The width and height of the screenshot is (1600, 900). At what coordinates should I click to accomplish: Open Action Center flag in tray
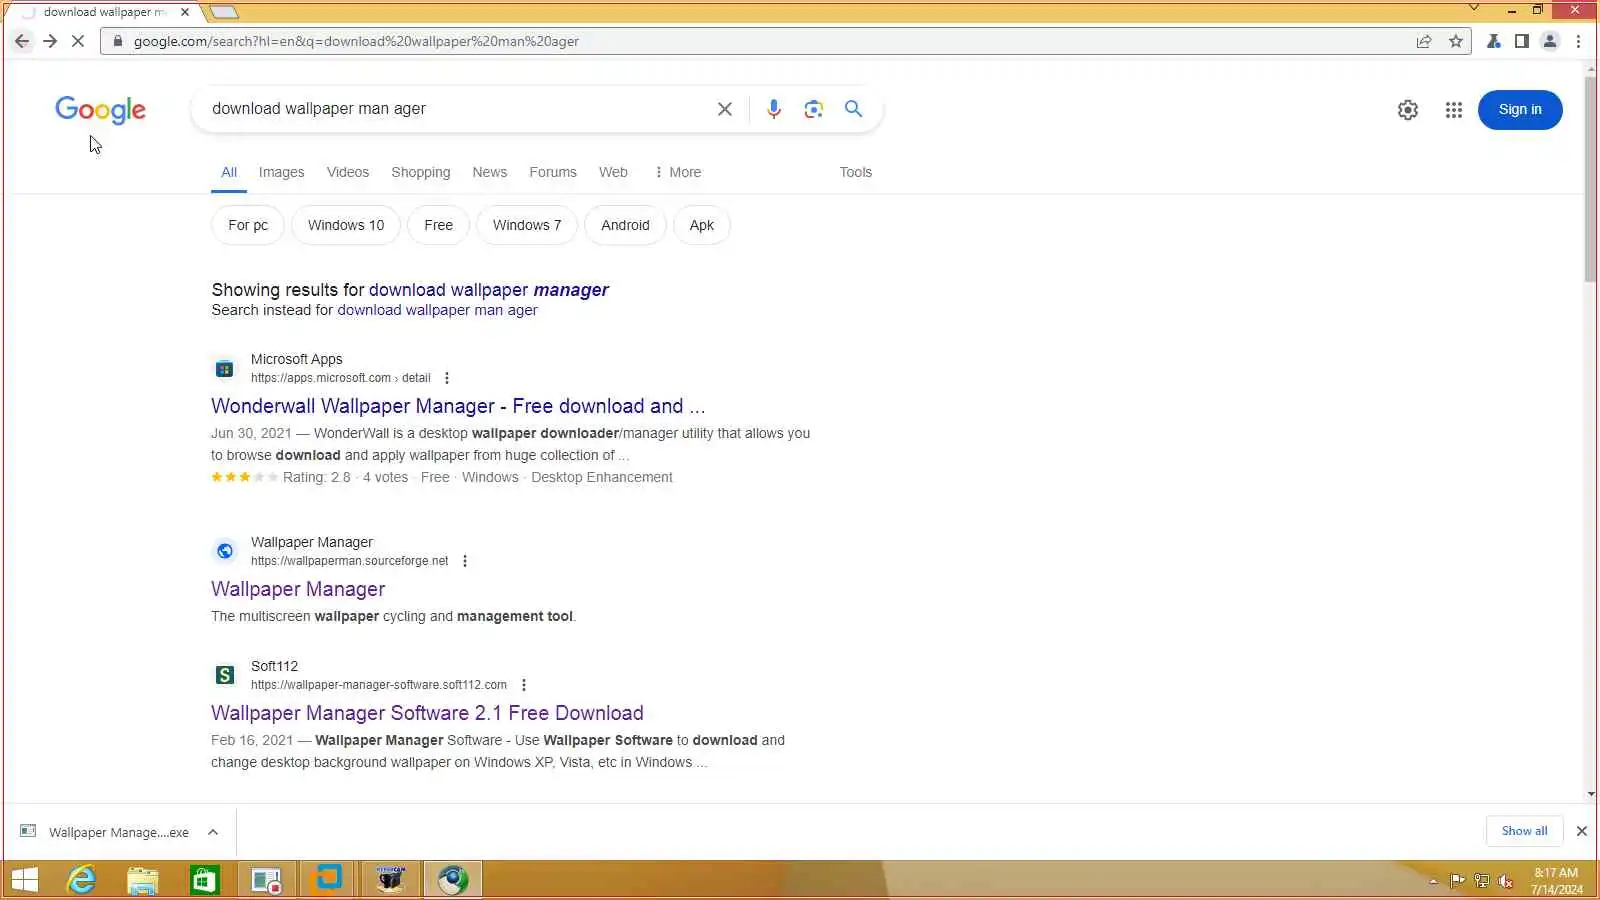pyautogui.click(x=1457, y=881)
